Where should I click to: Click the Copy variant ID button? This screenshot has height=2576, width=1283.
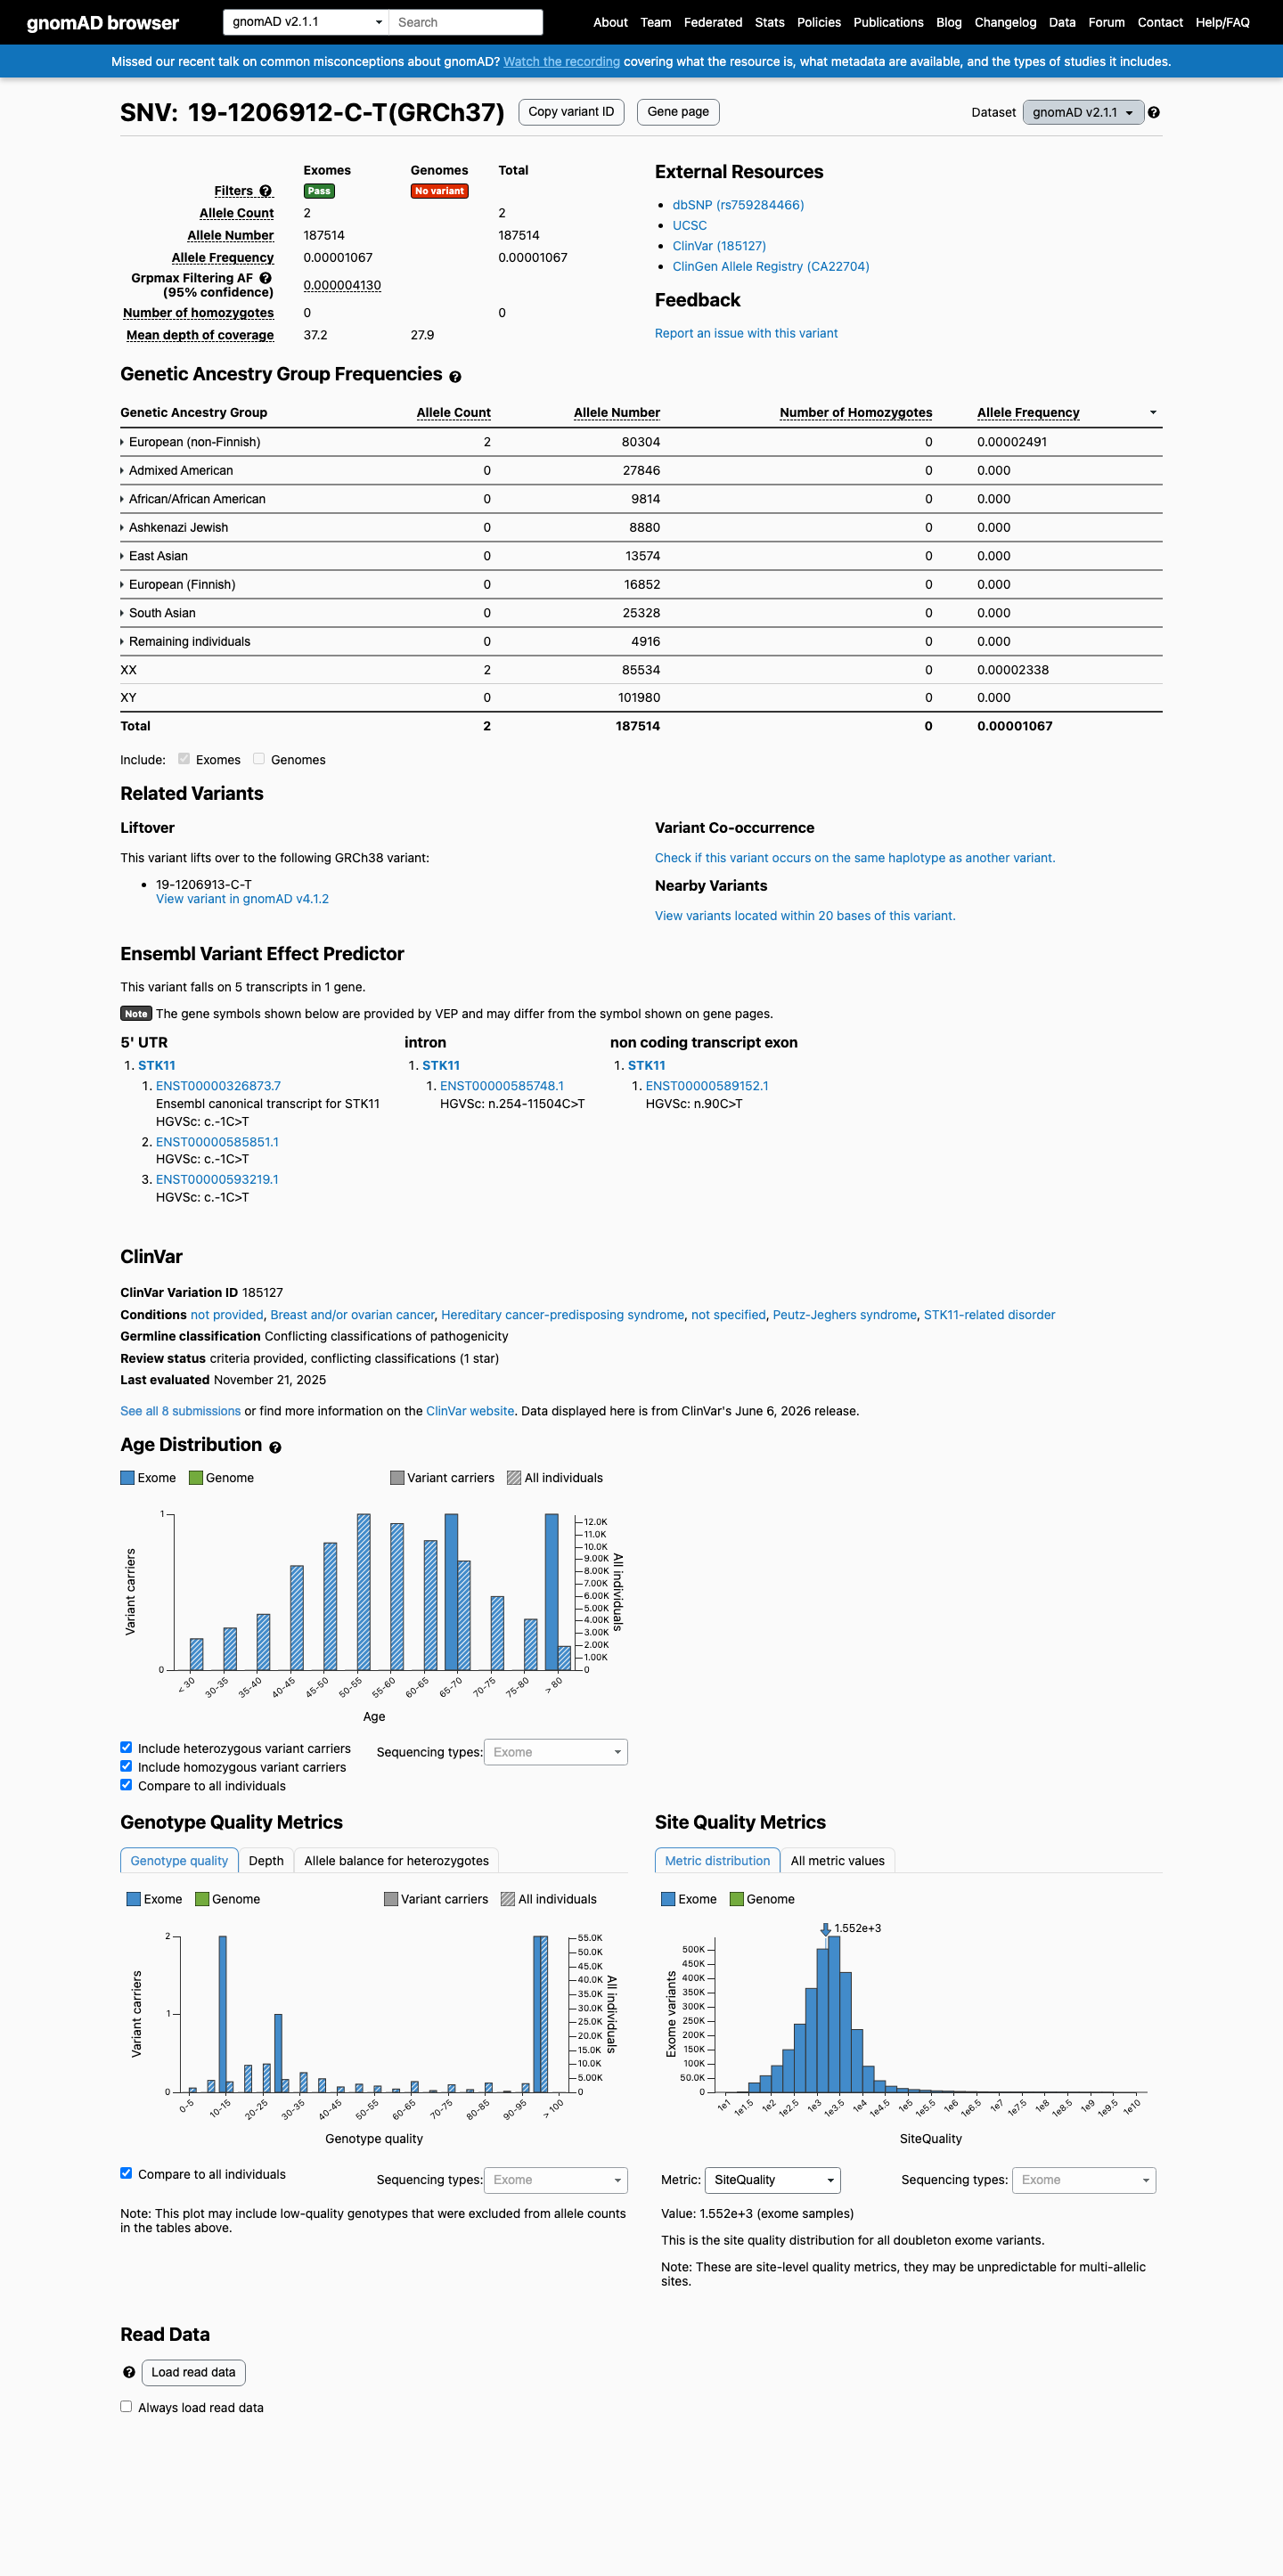tap(571, 112)
